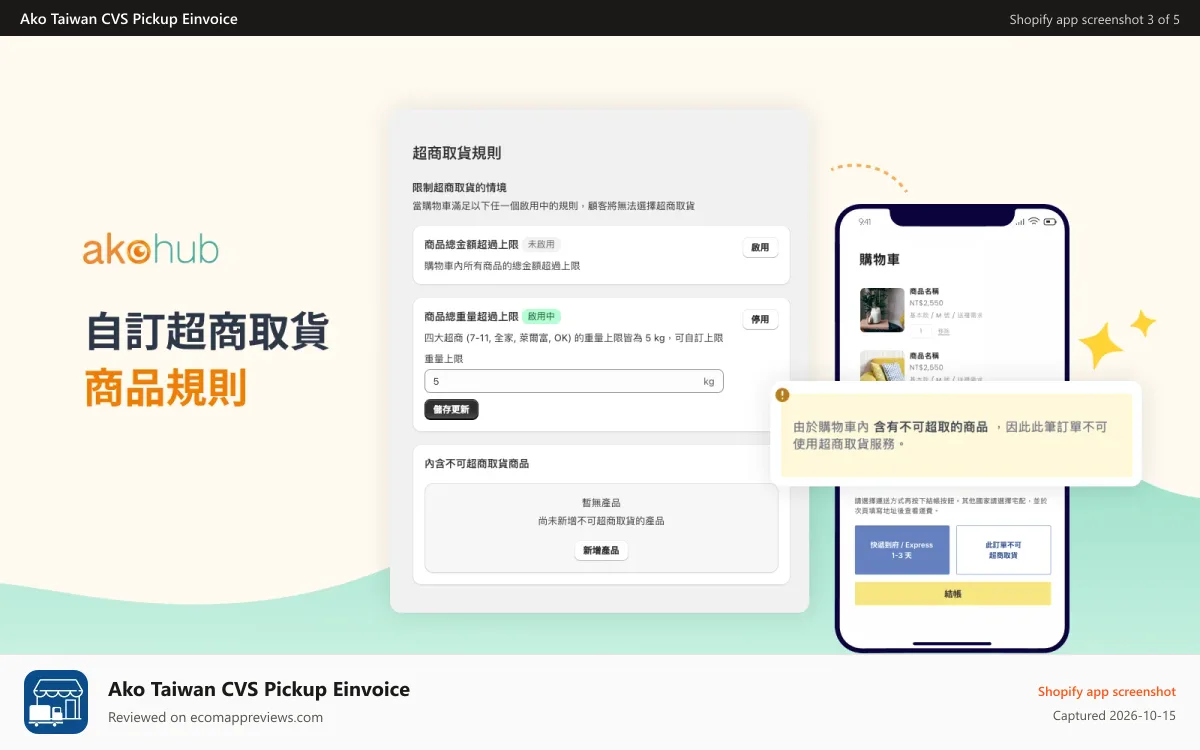The width and height of the screenshot is (1200, 750).
Task: Enable the 商品總金額超過上限 rule with 啟用
Action: (760, 247)
